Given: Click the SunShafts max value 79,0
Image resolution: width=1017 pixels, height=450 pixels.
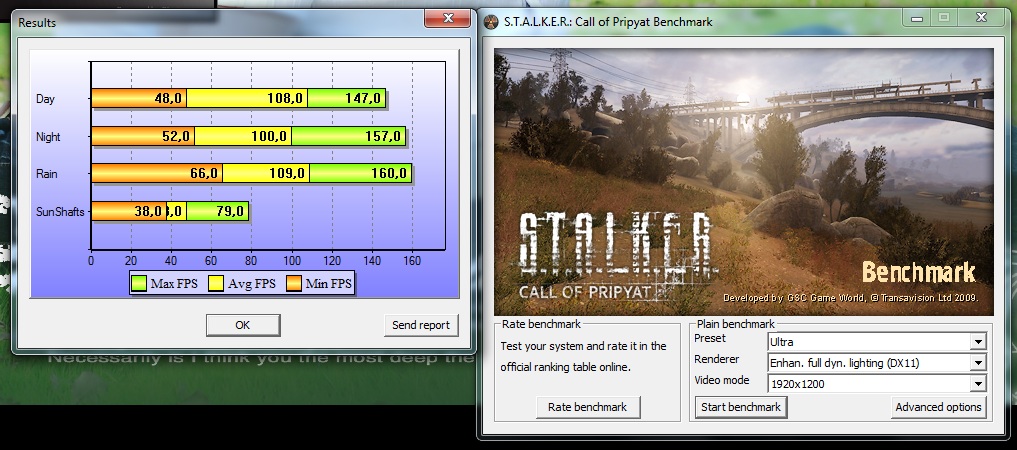Looking at the screenshot, I should point(230,211).
